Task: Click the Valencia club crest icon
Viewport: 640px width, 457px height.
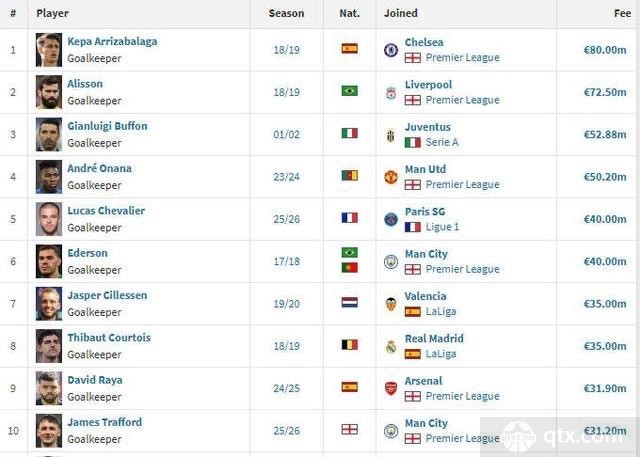Action: (x=391, y=304)
